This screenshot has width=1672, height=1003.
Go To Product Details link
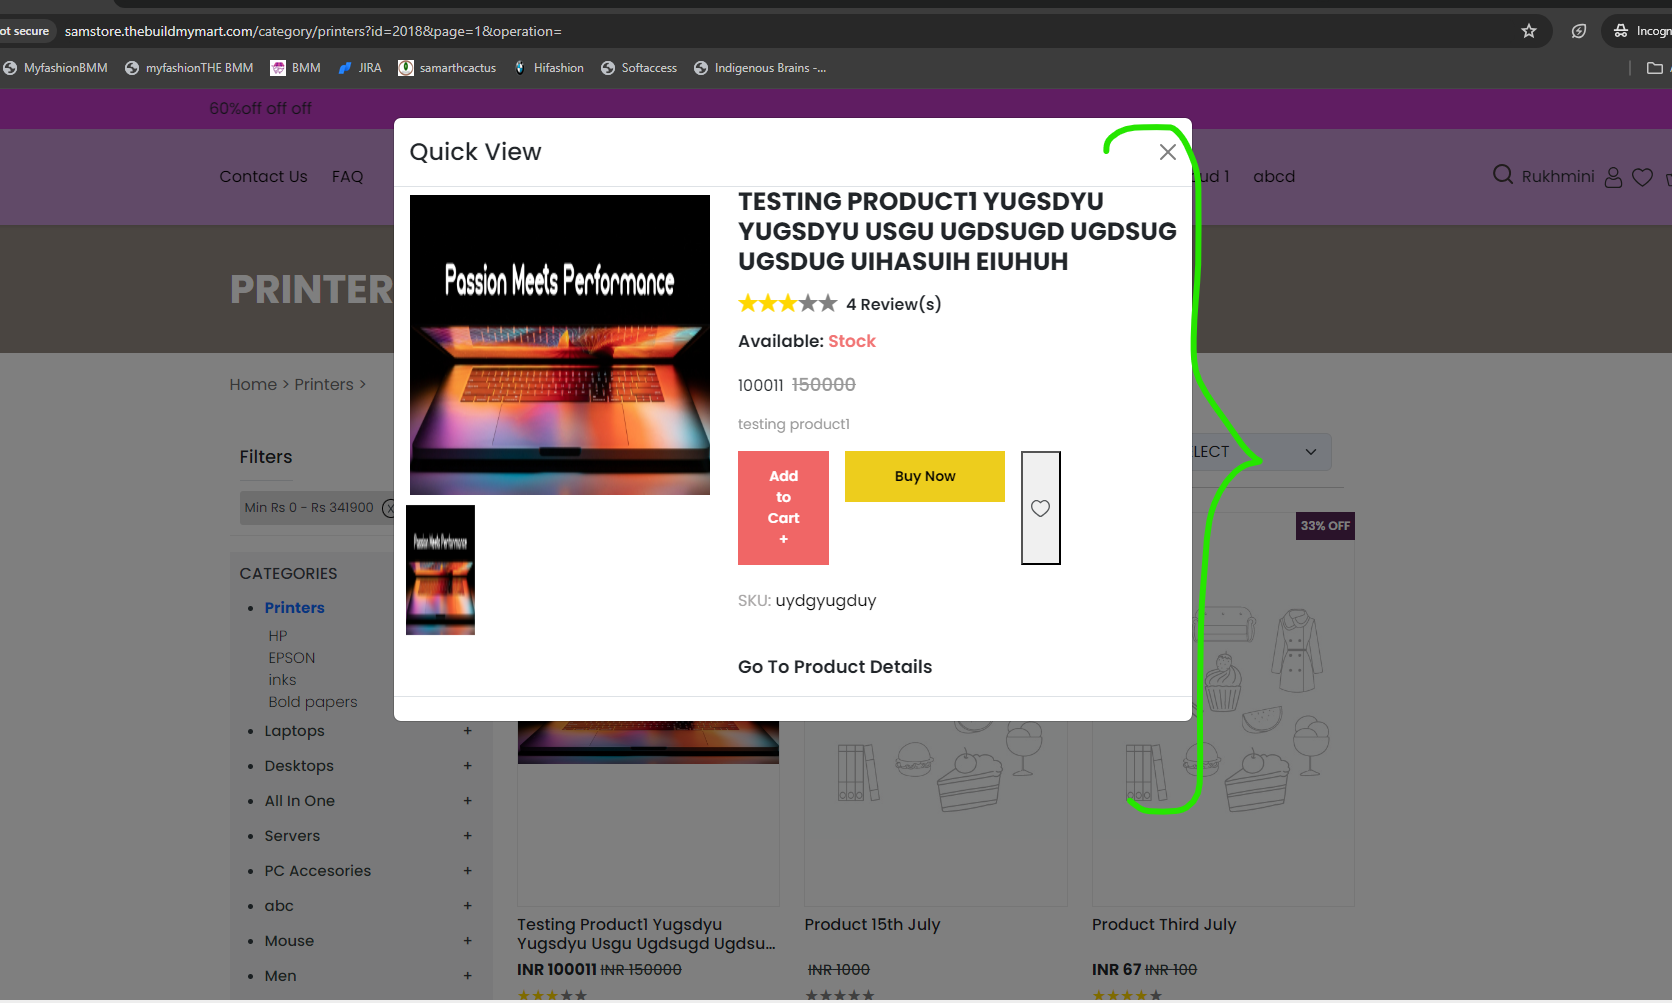click(x=835, y=667)
